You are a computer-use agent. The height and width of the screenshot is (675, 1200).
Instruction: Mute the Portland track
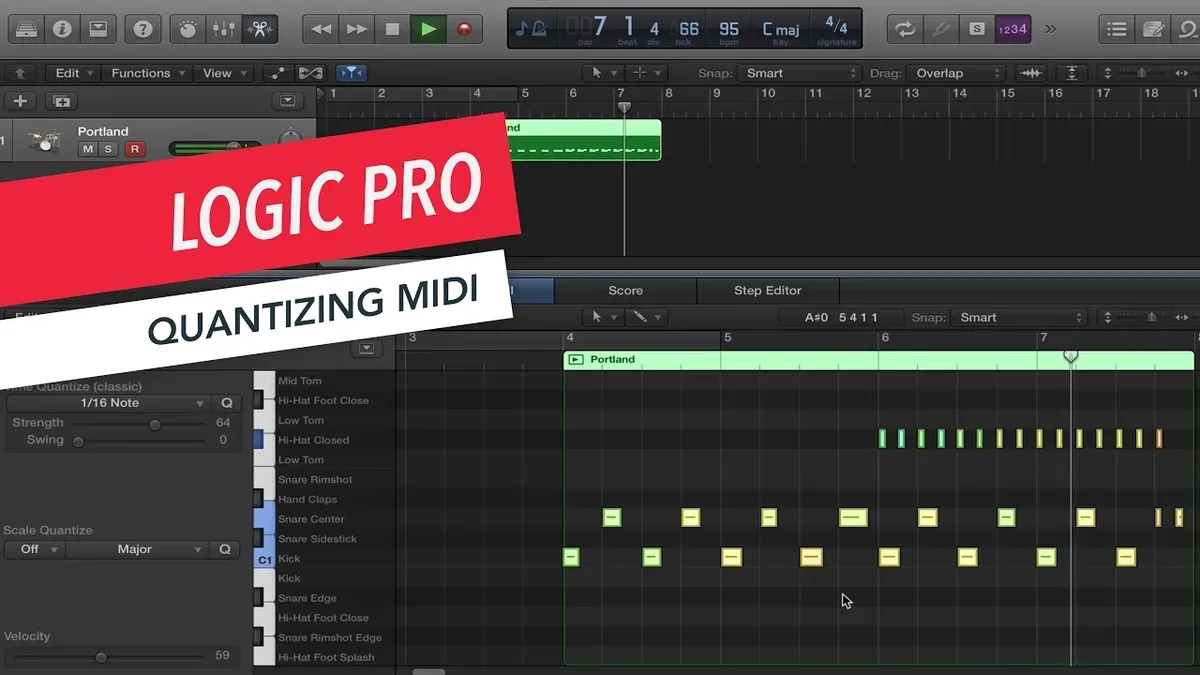88,149
